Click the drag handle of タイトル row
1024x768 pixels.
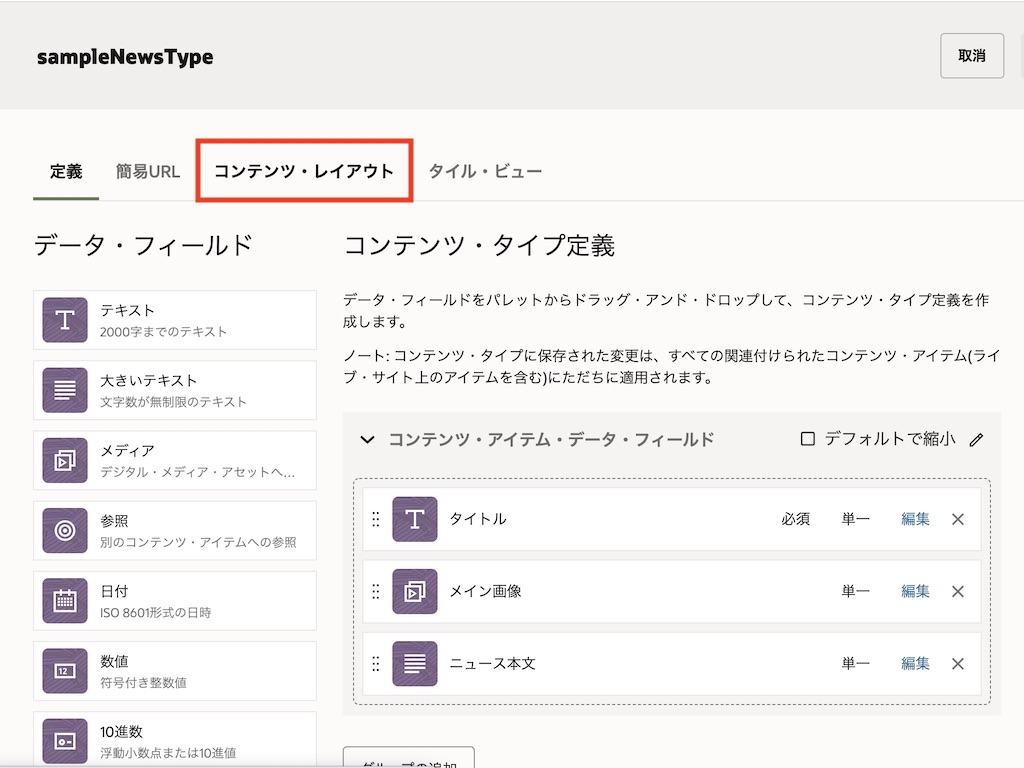(x=376, y=519)
